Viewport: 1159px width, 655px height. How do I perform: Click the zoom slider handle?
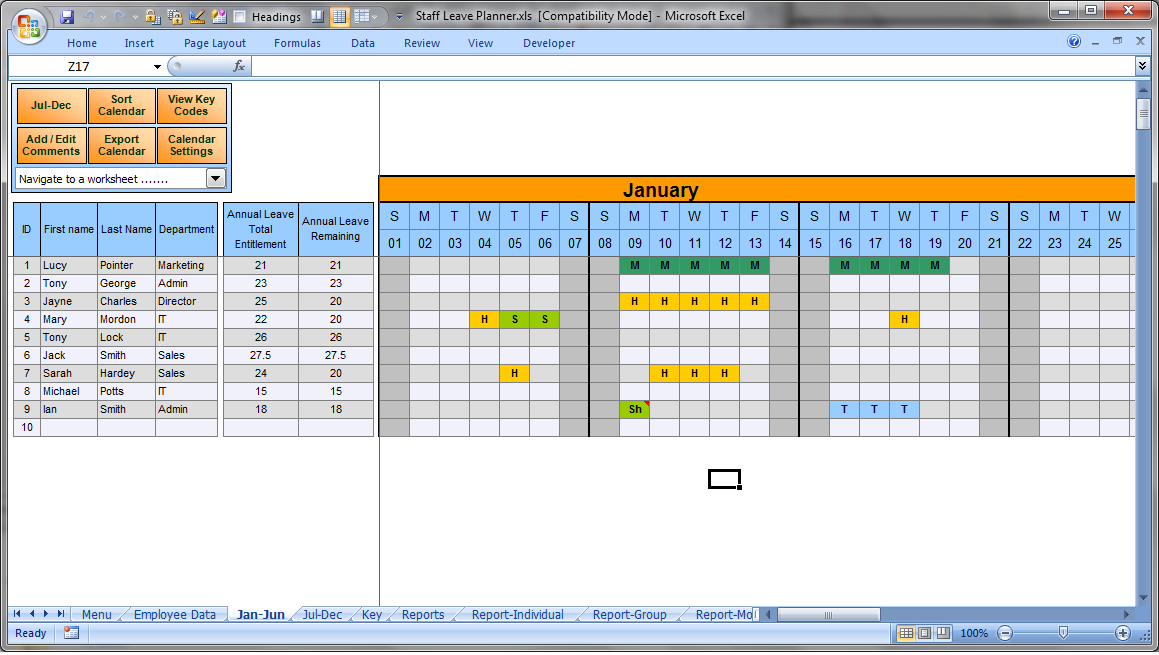click(1063, 633)
